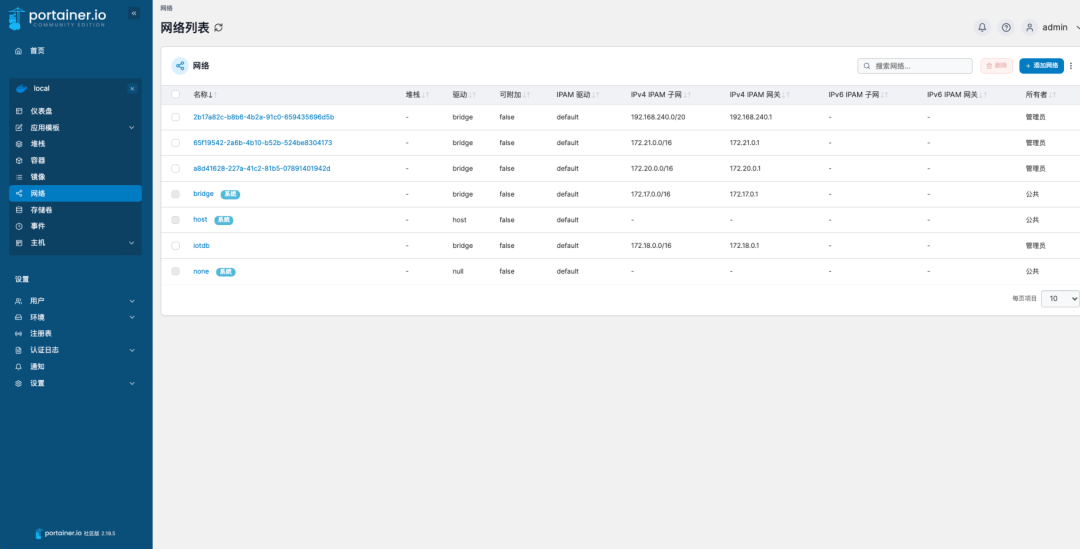Click the 添加网络 button
Image resolution: width=1080 pixels, height=549 pixels.
point(1041,66)
